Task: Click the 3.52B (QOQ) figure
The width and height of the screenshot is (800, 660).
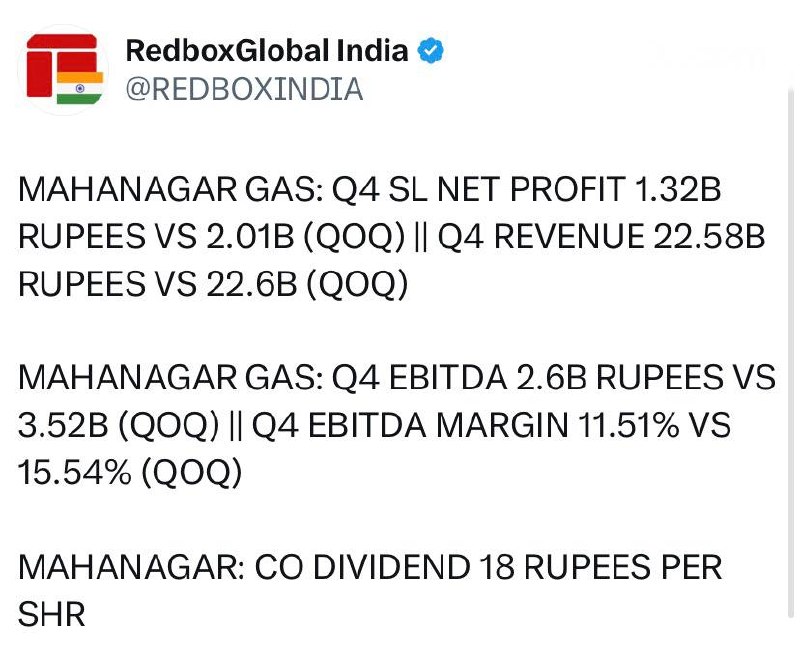Action: [x=118, y=425]
